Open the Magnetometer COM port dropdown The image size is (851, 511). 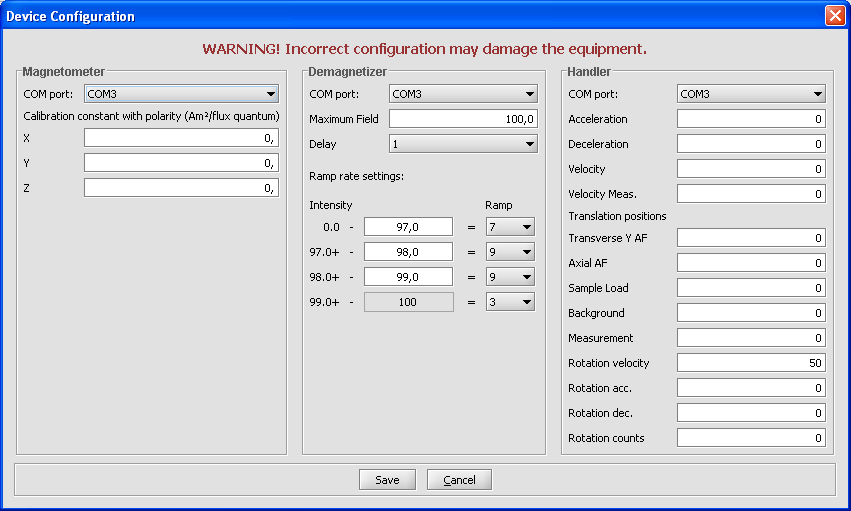[181, 94]
